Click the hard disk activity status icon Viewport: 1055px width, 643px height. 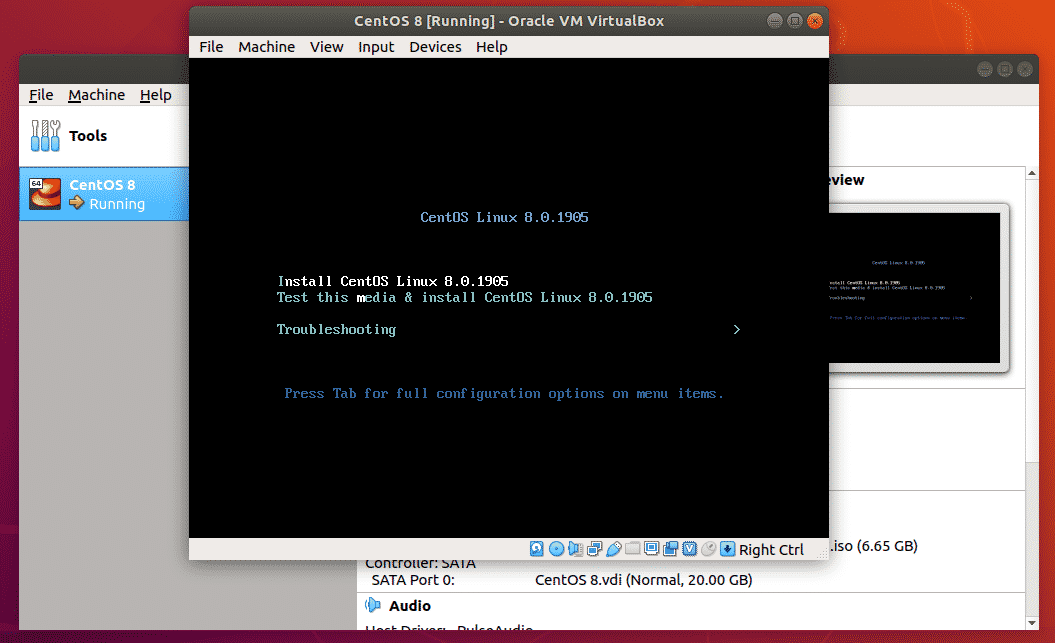536,548
